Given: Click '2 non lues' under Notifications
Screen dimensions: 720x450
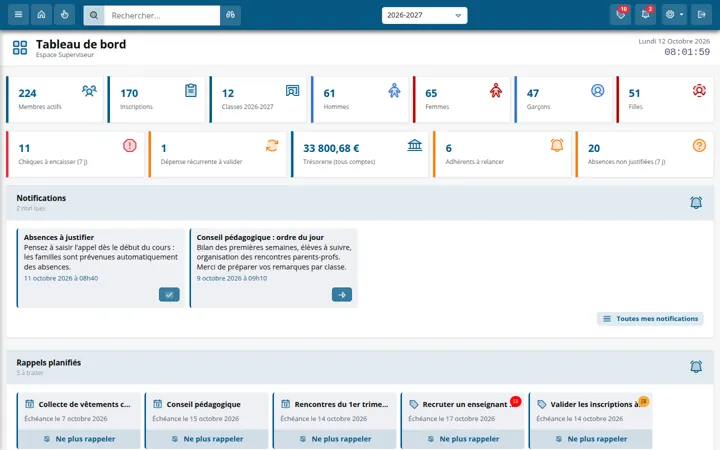Looking at the screenshot, I should [31, 208].
